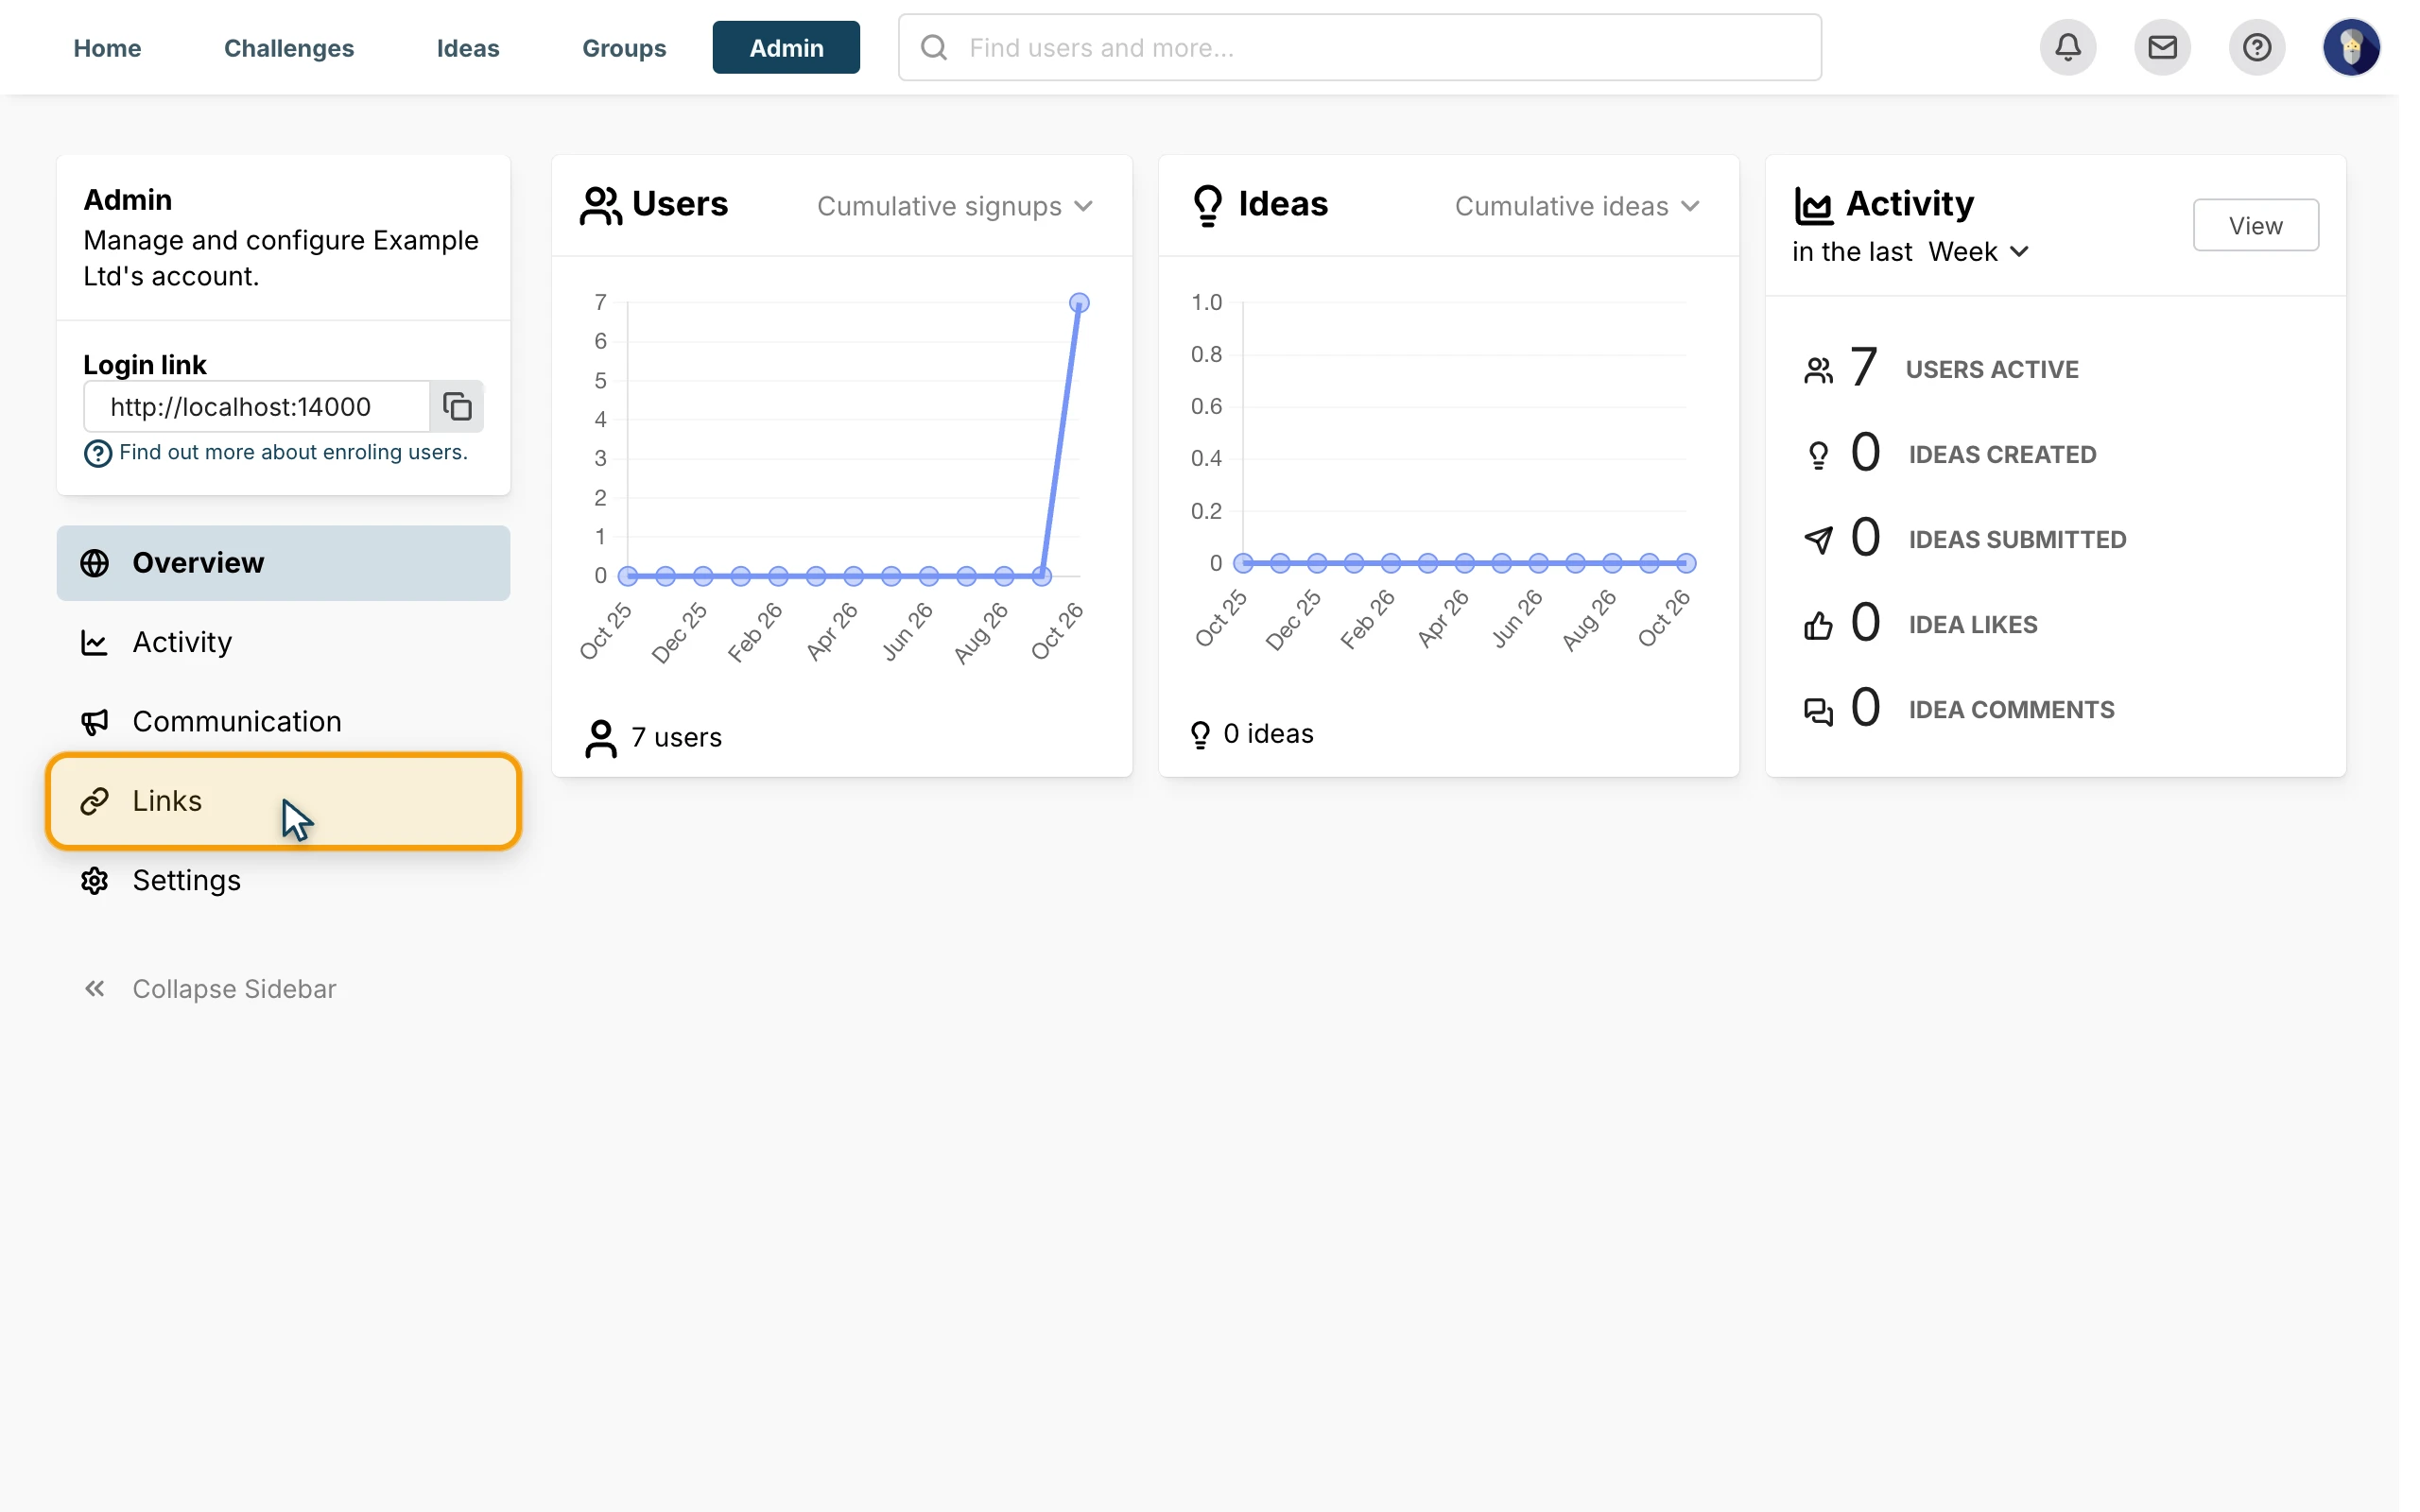Click the '7 users' total text
Screen dimensions: 2420x1512
(676, 737)
